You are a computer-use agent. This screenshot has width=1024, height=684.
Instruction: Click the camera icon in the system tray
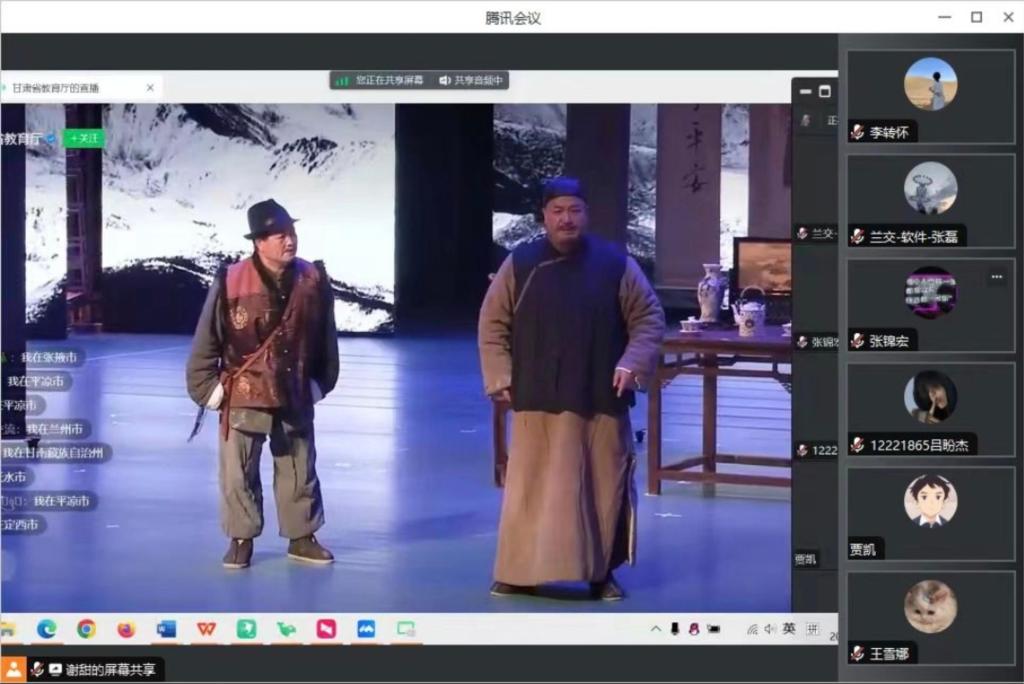pyautogui.click(x=712, y=628)
